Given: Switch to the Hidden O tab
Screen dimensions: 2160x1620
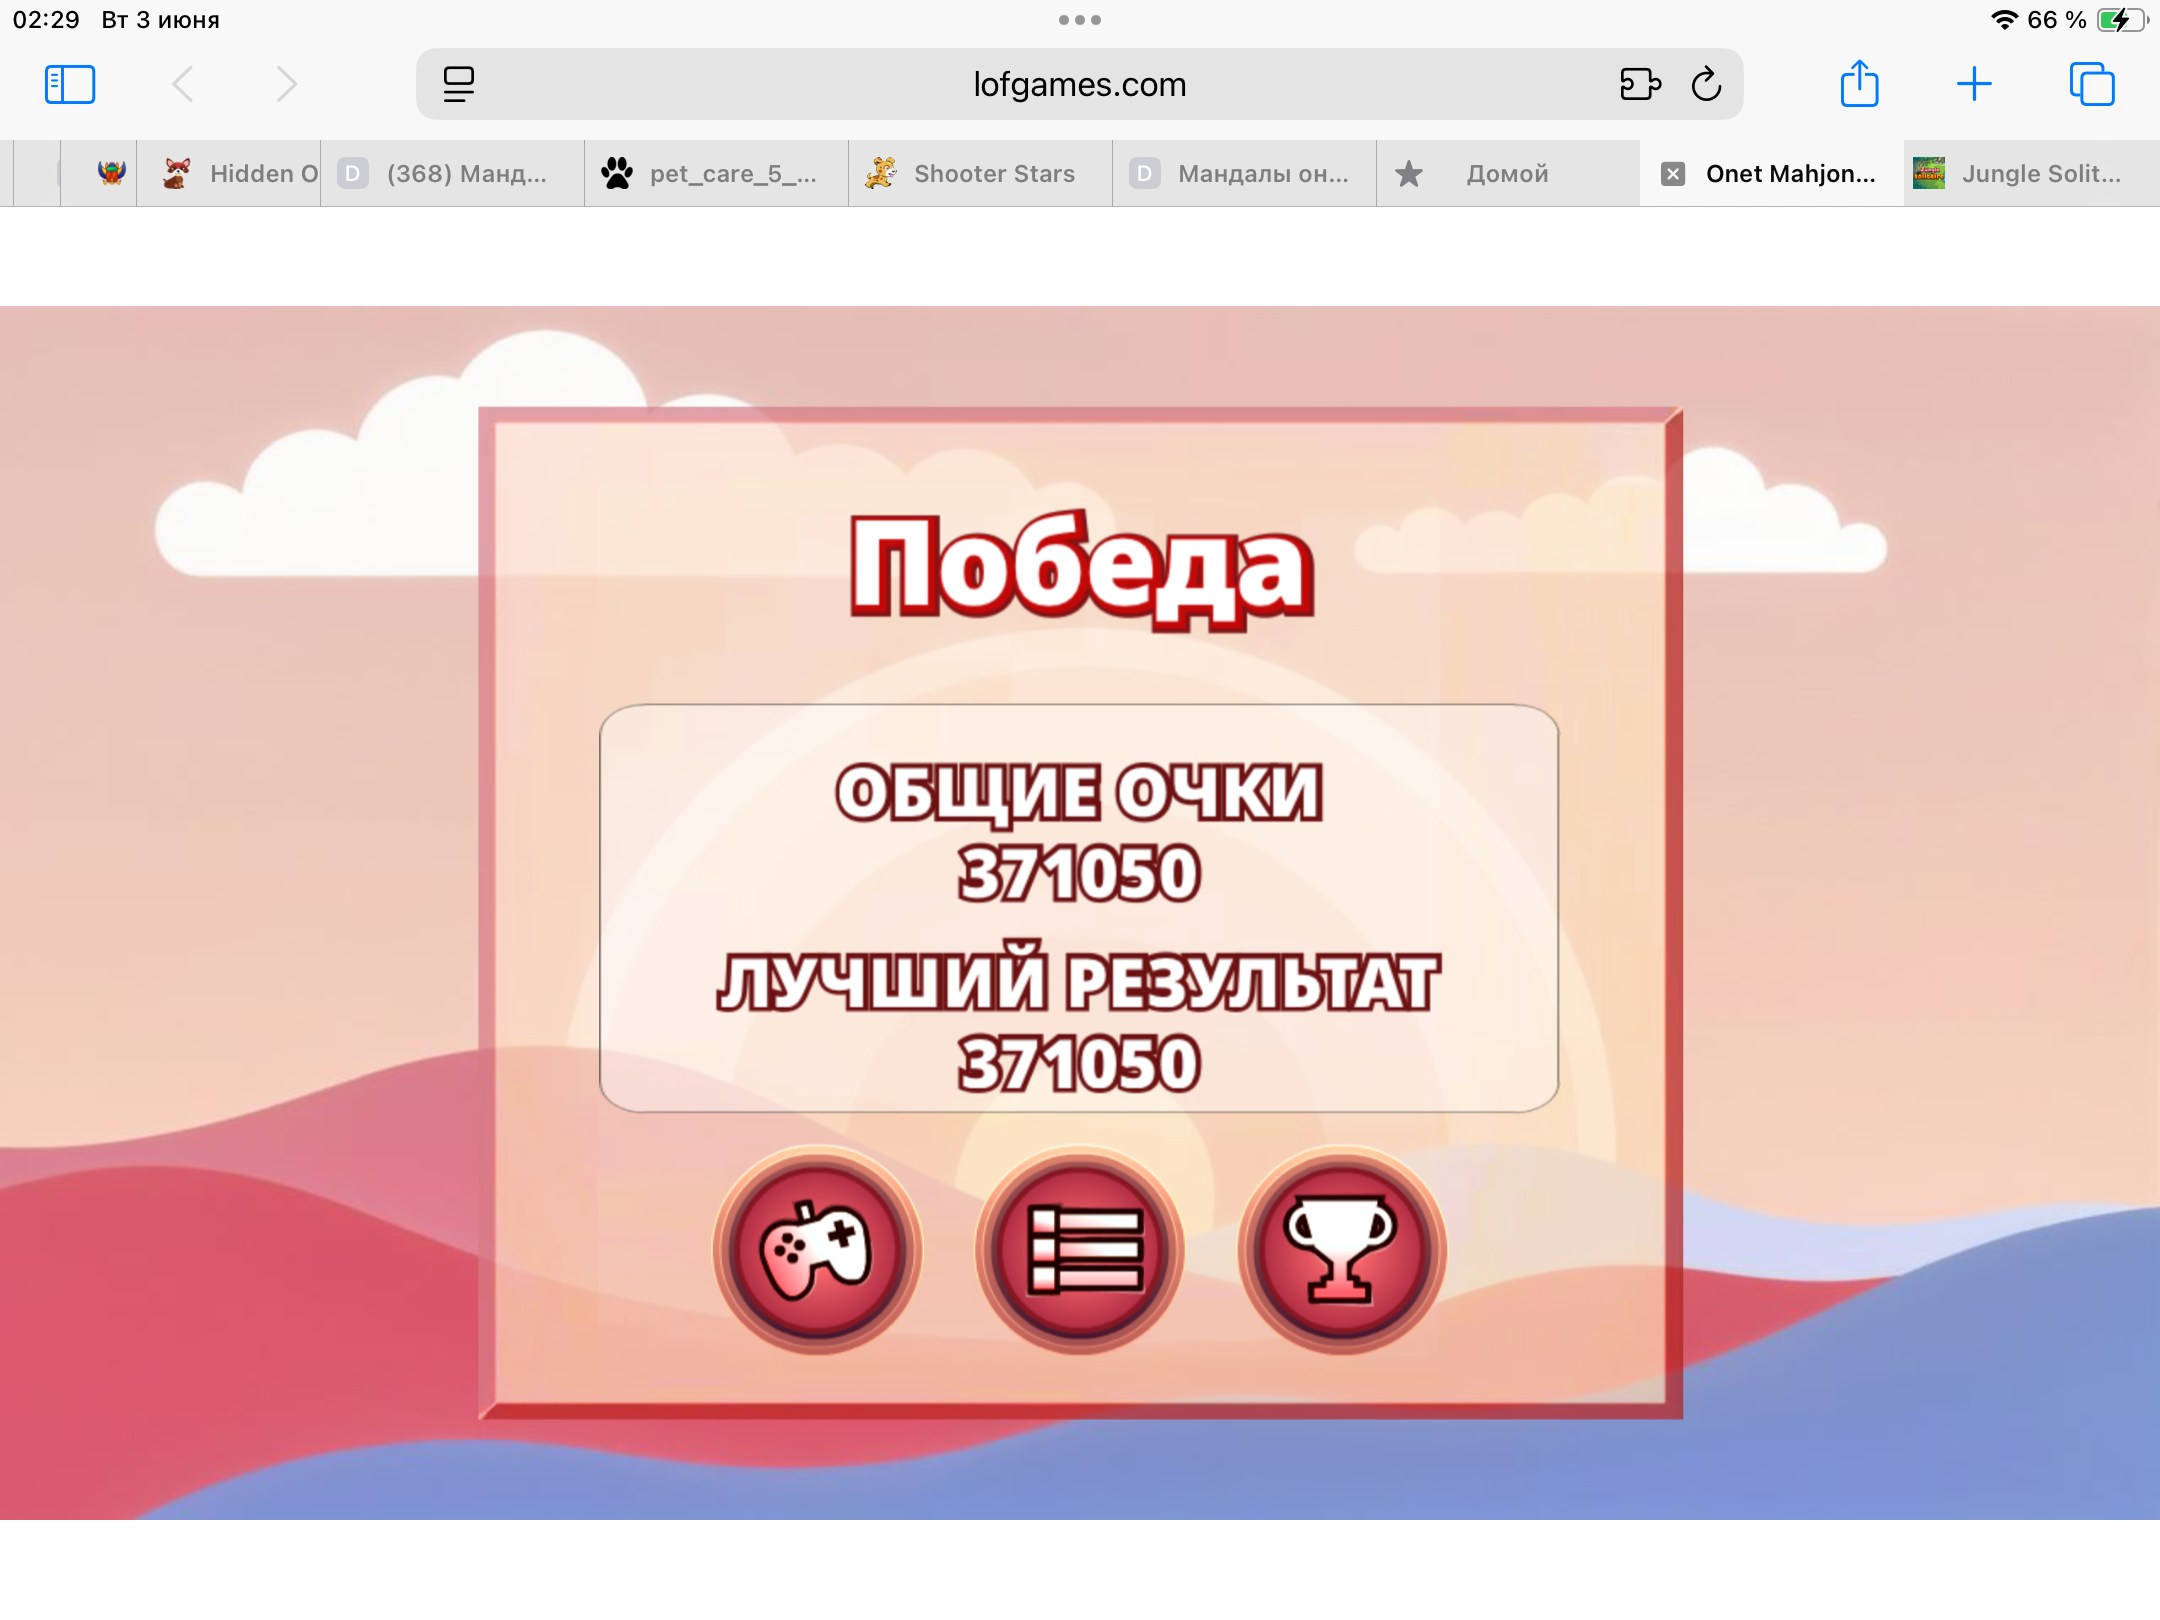Looking at the screenshot, I should pos(229,174).
